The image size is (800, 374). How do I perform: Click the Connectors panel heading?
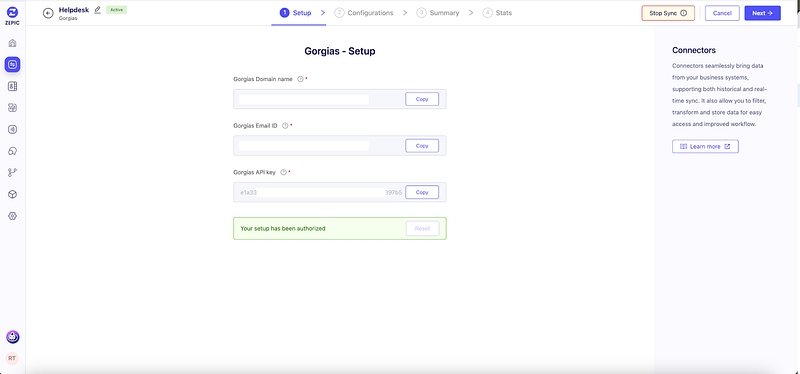pos(694,51)
